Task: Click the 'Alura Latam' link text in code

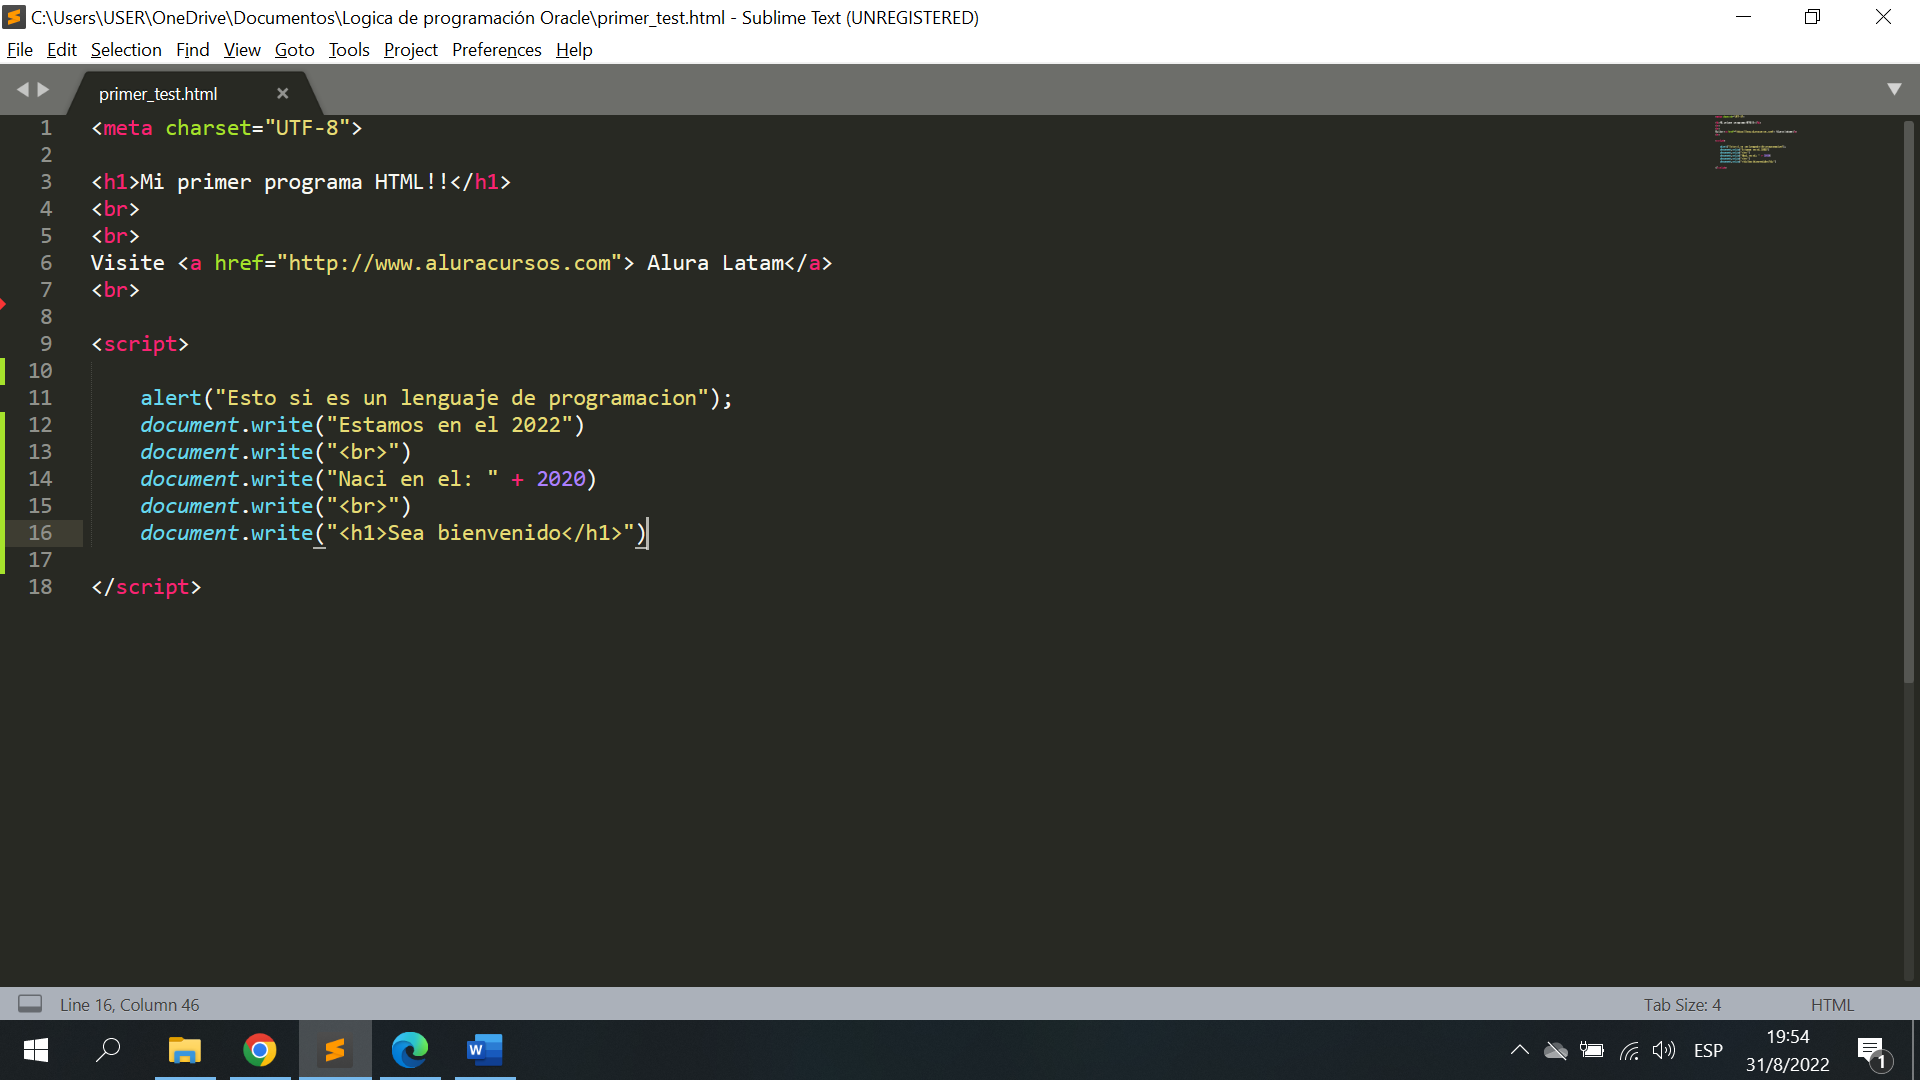Action: click(x=715, y=263)
